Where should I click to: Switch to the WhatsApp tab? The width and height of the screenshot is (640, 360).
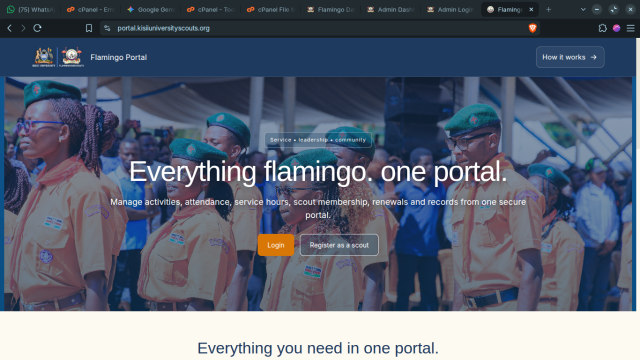(x=31, y=9)
